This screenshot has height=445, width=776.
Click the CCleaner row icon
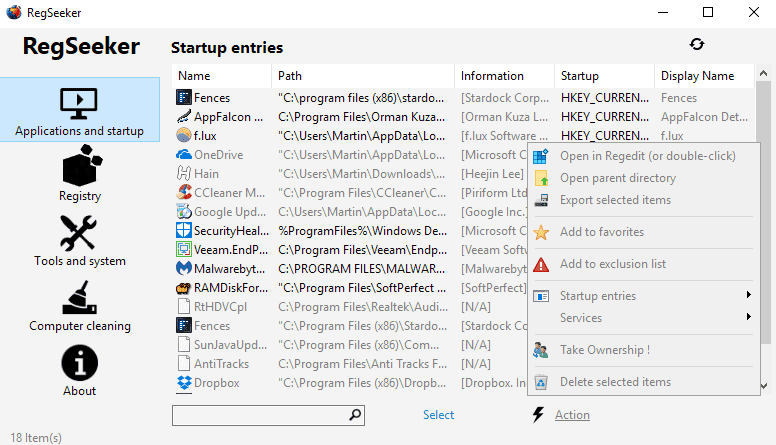tap(184, 193)
